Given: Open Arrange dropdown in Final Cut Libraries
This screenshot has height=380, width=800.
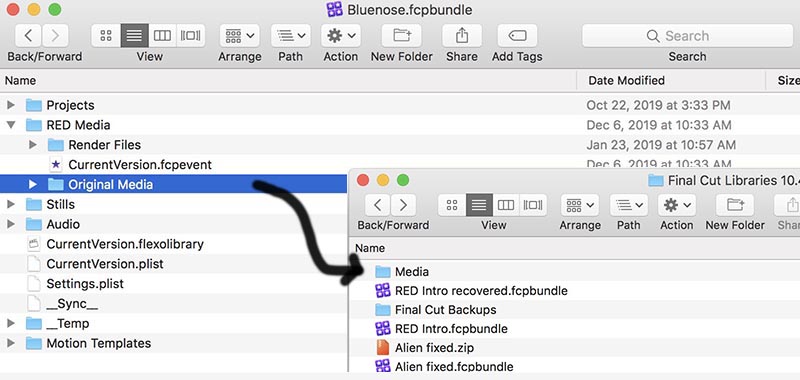Looking at the screenshot, I should point(580,205).
